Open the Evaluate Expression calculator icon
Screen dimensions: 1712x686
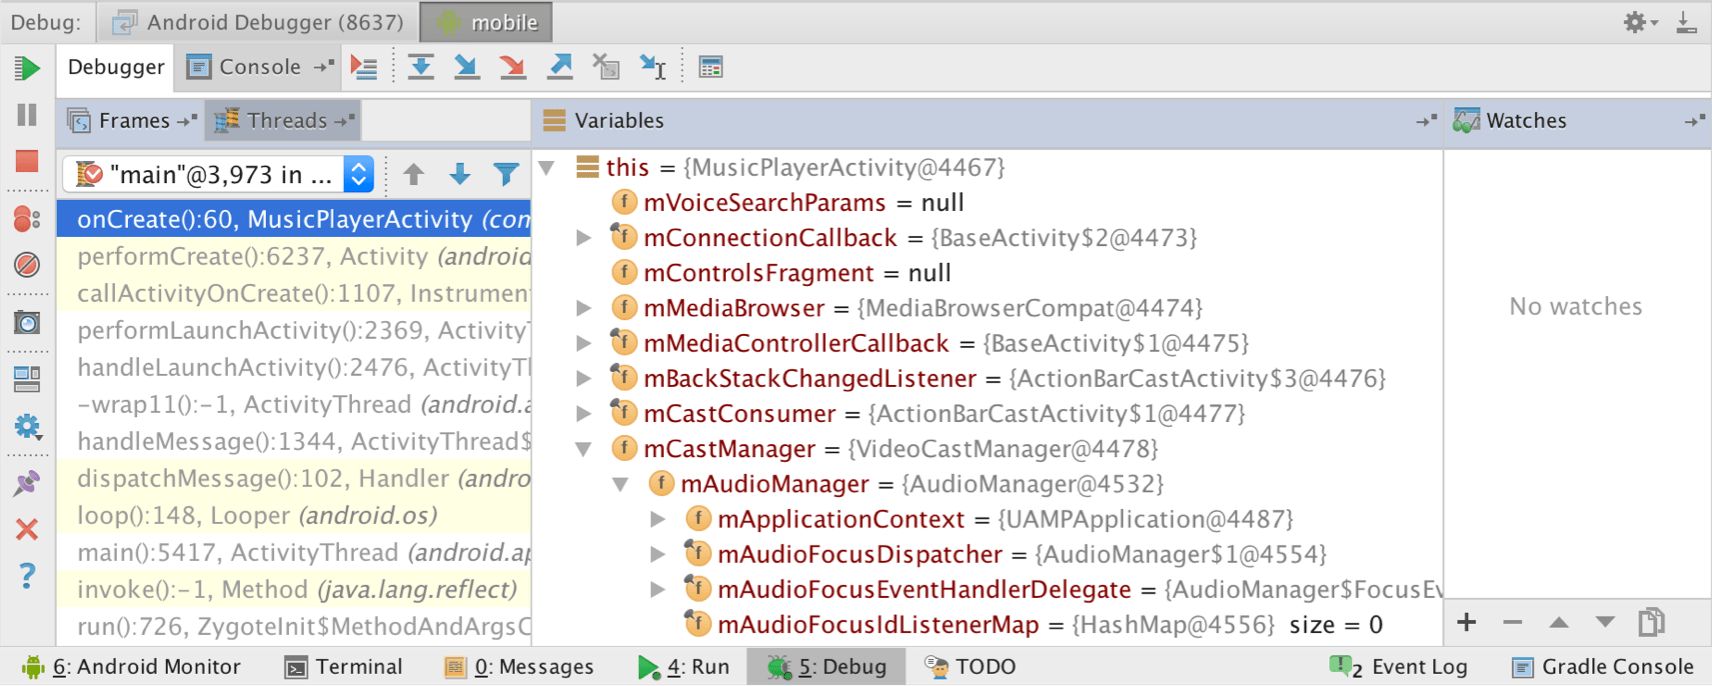(x=710, y=68)
